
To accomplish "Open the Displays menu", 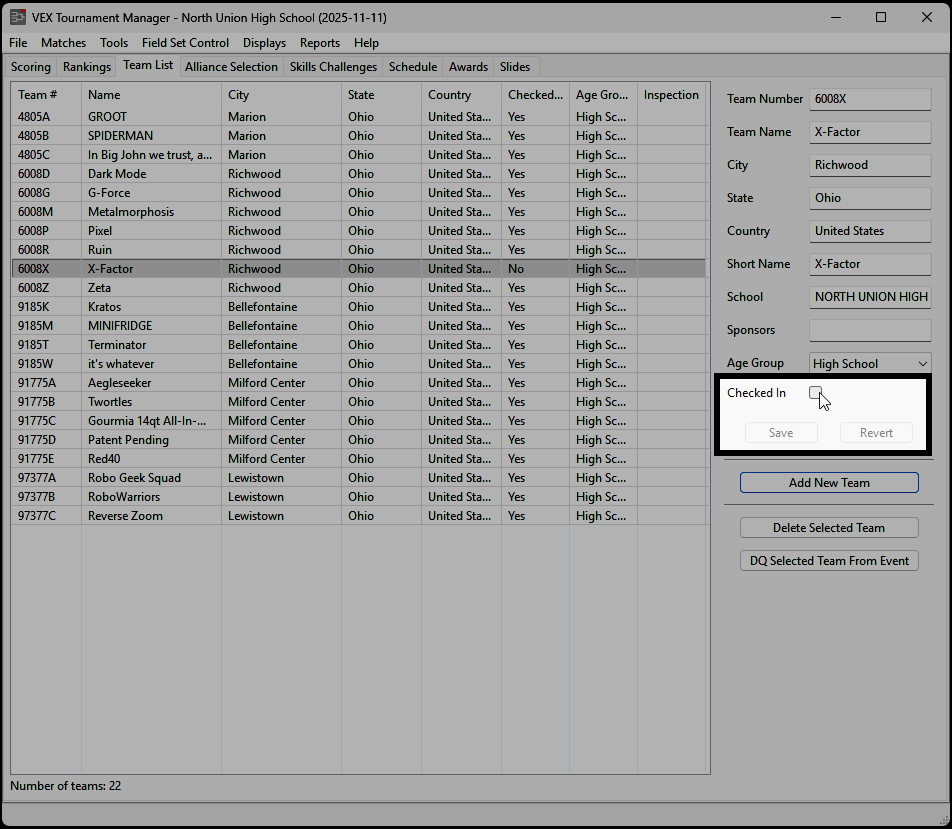I will coord(264,43).
